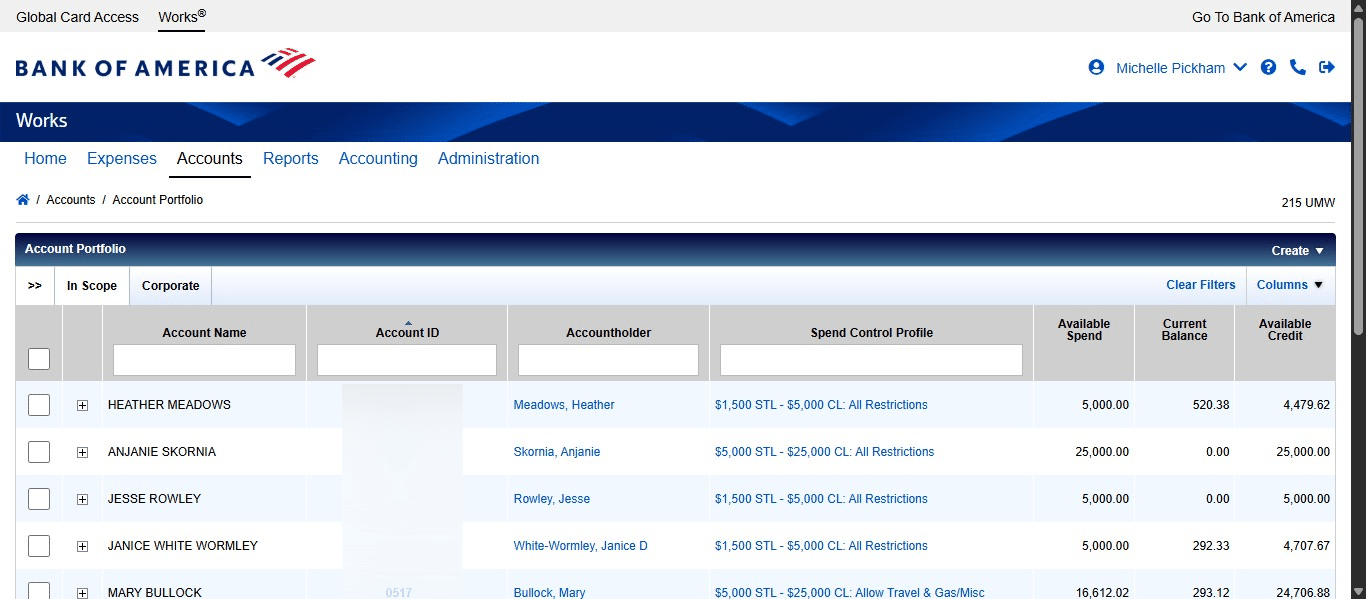Viewport: 1366px width, 599px height.
Task: Select the Works tab at top
Action: pyautogui.click(x=182, y=17)
